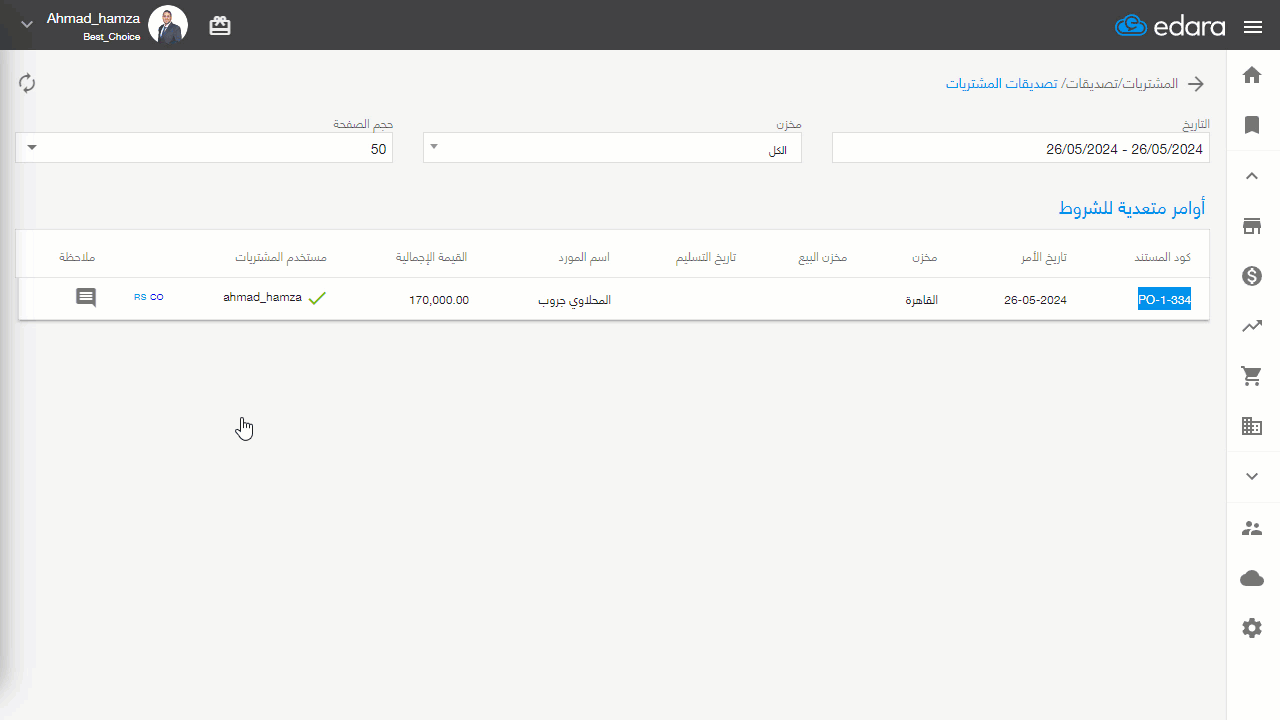Image resolution: width=1280 pixels, height=720 pixels.
Task: Open document code PO-1-334
Action: (1165, 300)
